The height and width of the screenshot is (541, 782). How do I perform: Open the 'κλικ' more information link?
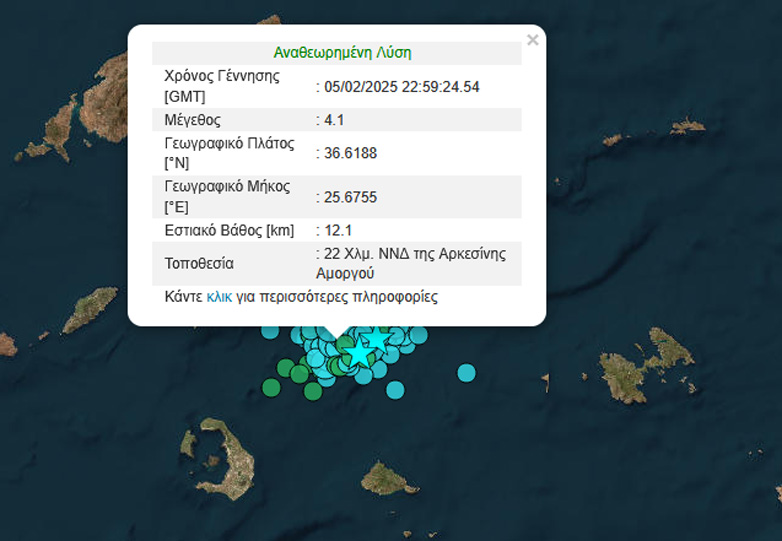tap(219, 297)
